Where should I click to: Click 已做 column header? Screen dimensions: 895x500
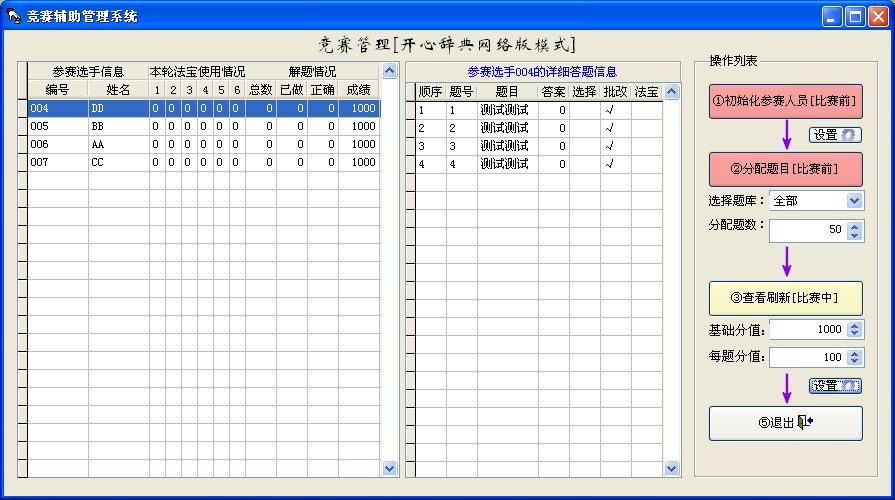(x=292, y=90)
